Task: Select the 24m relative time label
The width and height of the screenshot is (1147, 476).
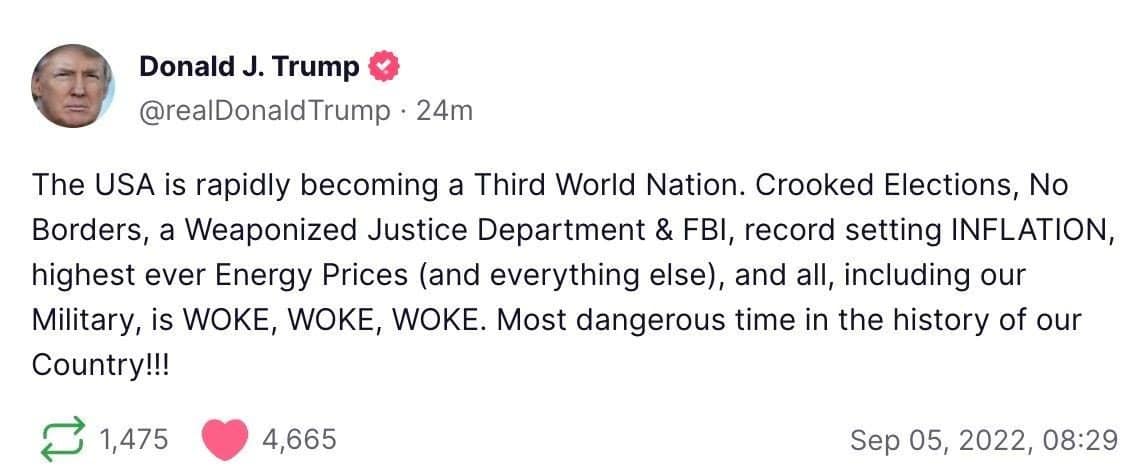Action: click(444, 111)
